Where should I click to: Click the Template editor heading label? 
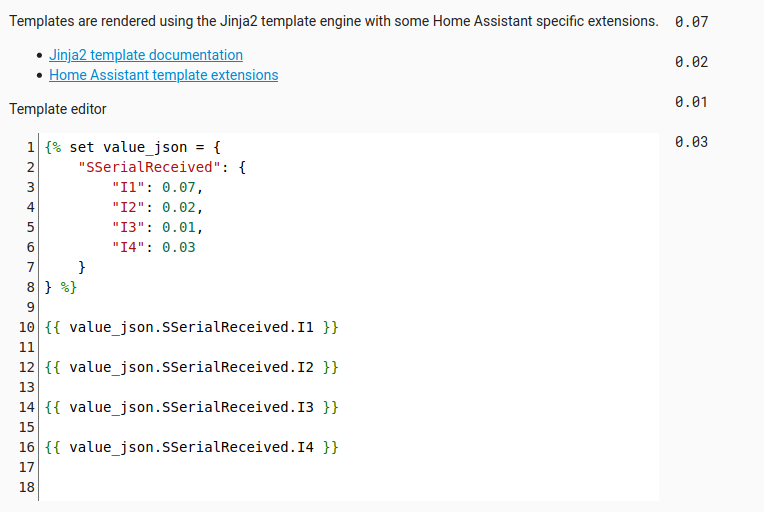pyautogui.click(x=58, y=109)
